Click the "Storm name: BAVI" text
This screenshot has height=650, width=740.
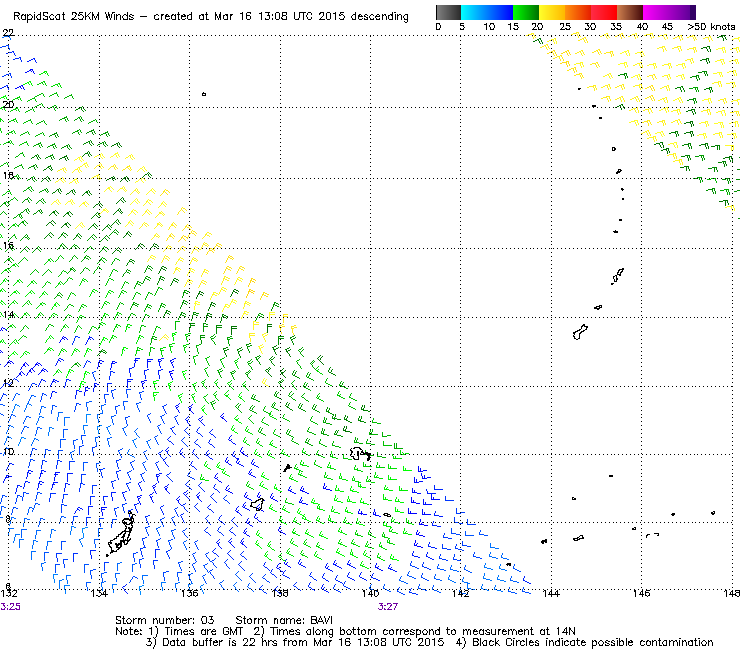[284, 620]
